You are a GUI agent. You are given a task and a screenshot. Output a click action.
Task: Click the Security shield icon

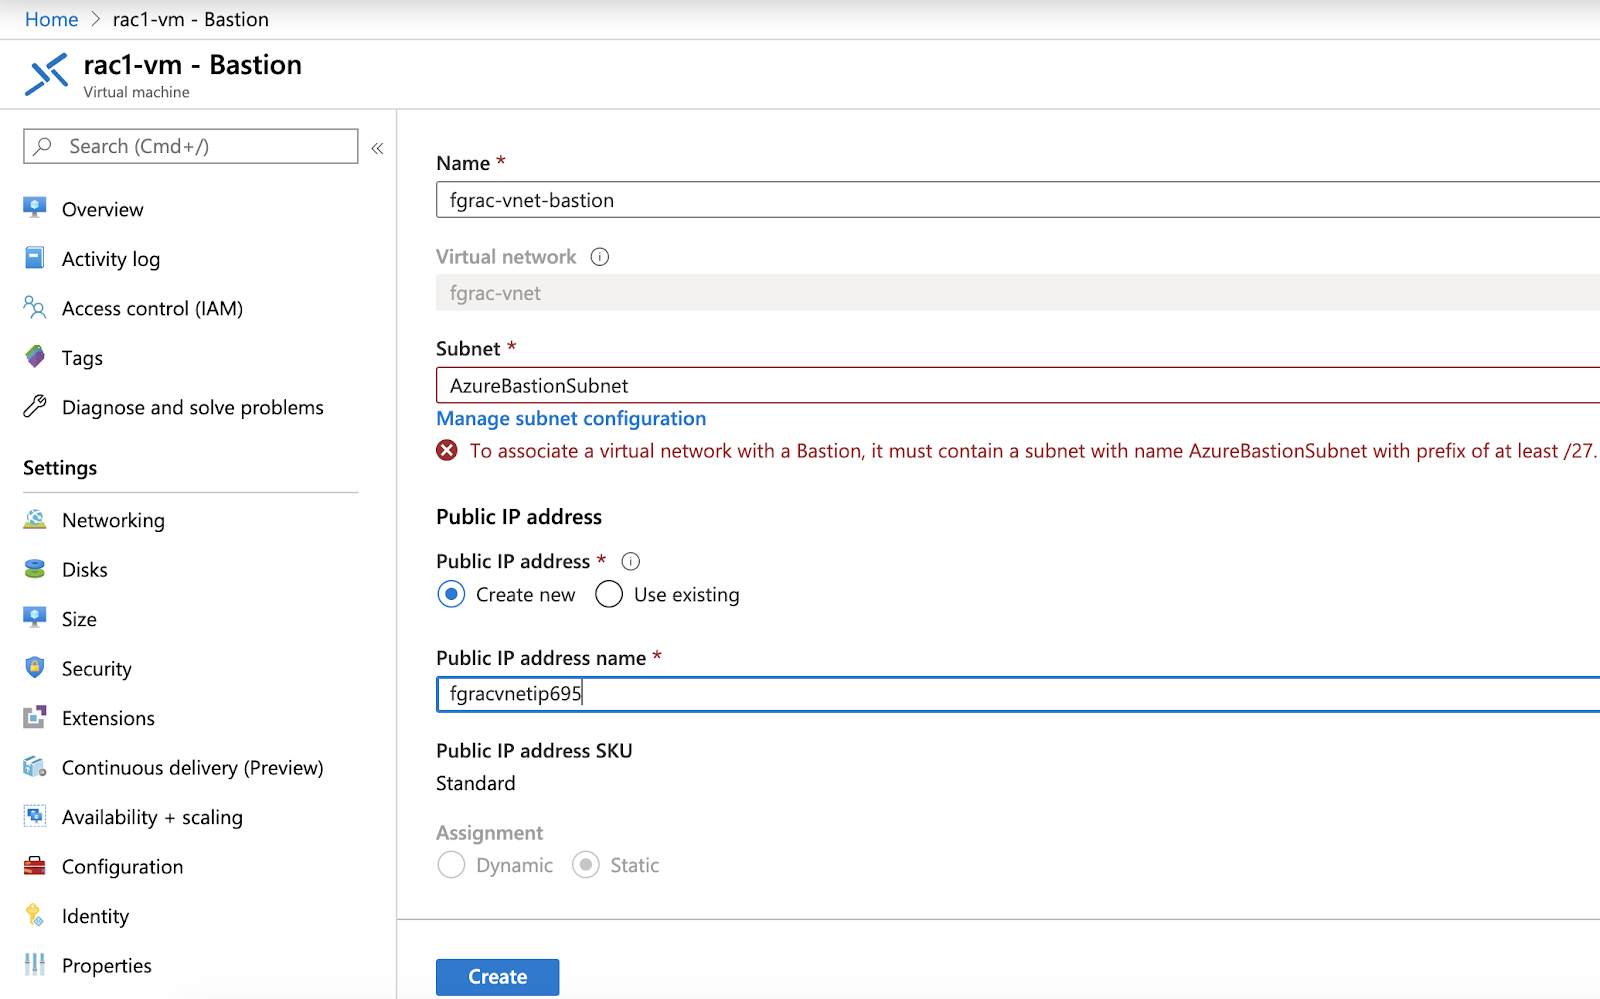click(x=34, y=668)
